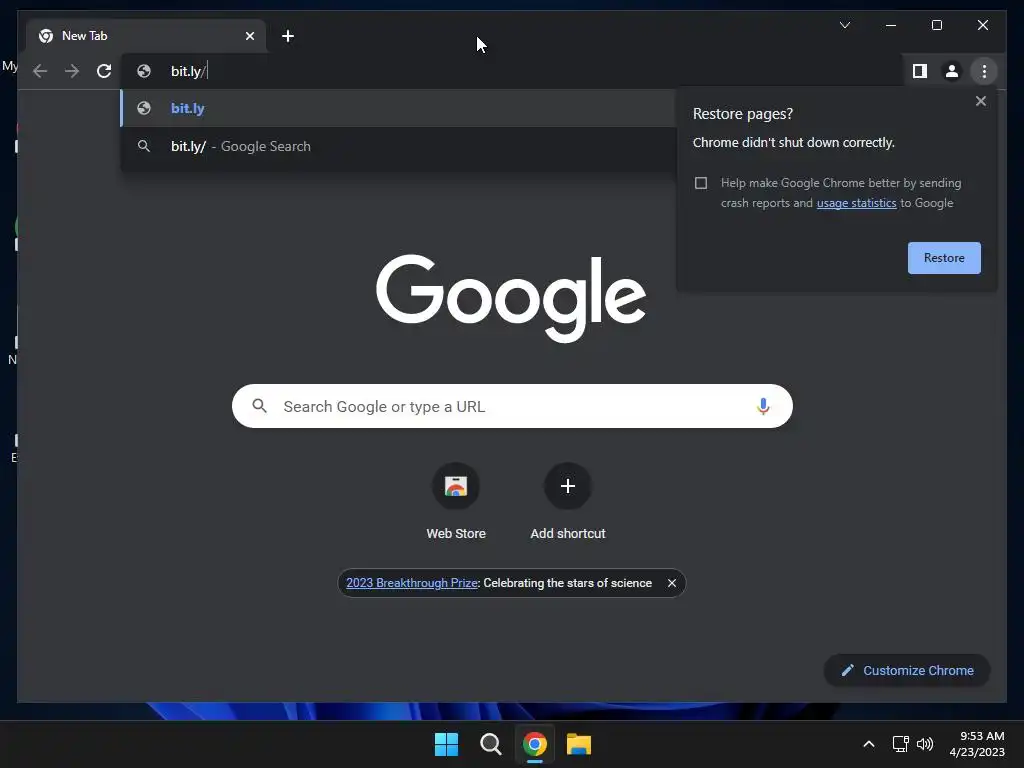Viewport: 1024px width, 768px height.
Task: Click the browser forward arrow
Action: [x=72, y=71]
